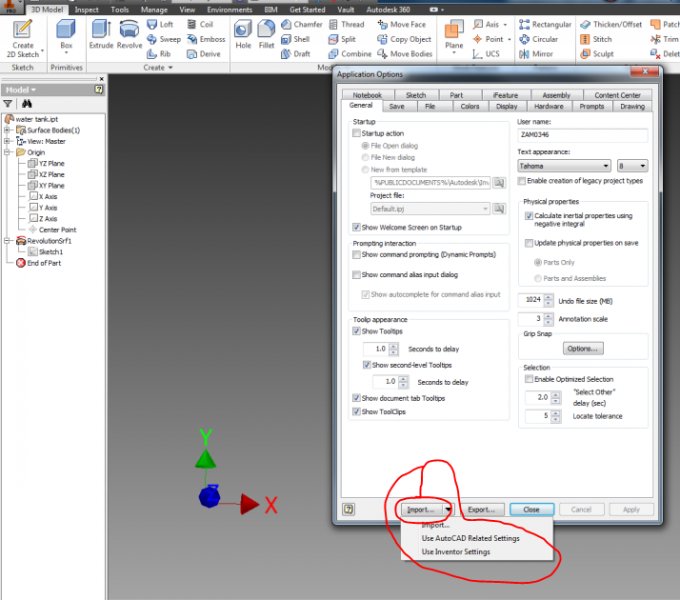Choose Use AutoCAD Related Settings
Viewport: 680px width, 600px height.
click(x=471, y=538)
